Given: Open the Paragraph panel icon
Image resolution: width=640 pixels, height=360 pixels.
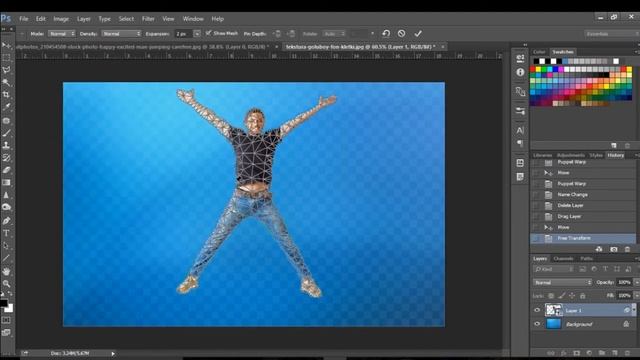Looking at the screenshot, I should click(520, 143).
